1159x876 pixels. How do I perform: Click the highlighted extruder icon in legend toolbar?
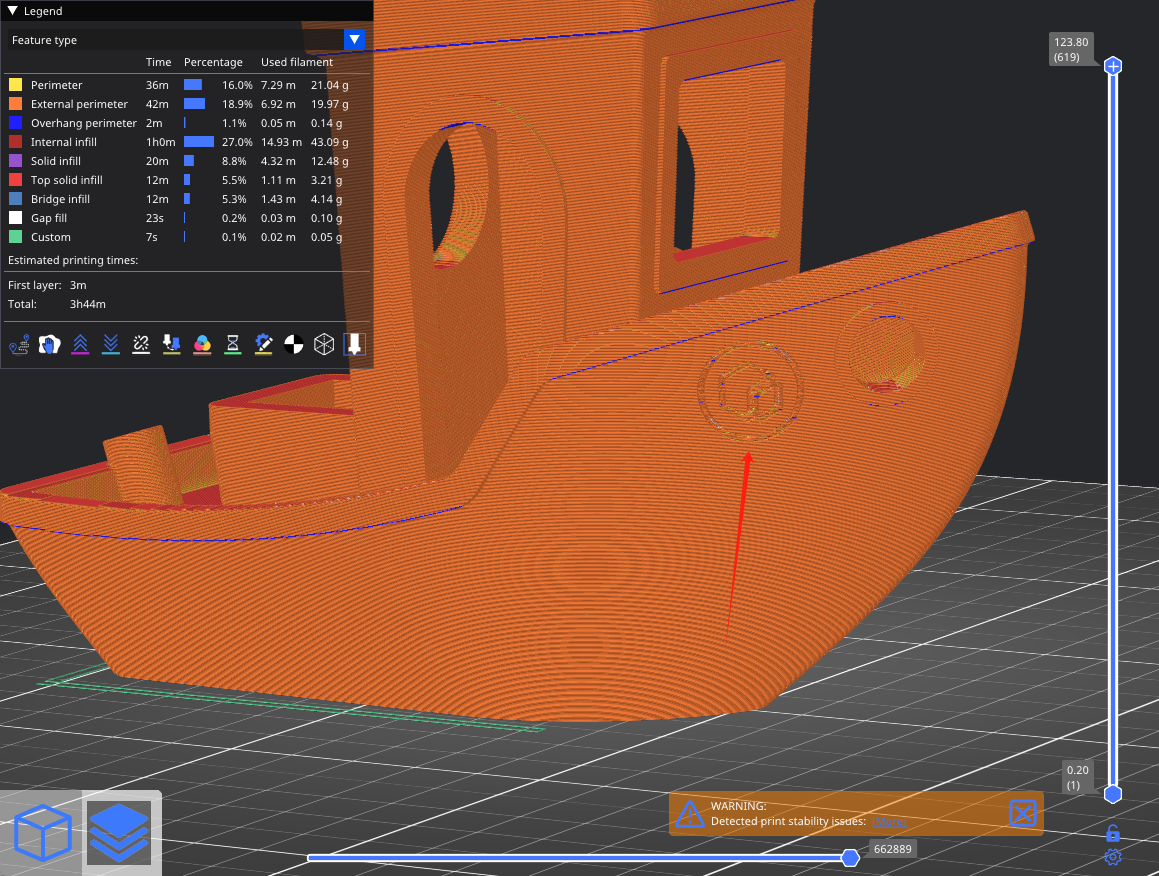[x=355, y=344]
